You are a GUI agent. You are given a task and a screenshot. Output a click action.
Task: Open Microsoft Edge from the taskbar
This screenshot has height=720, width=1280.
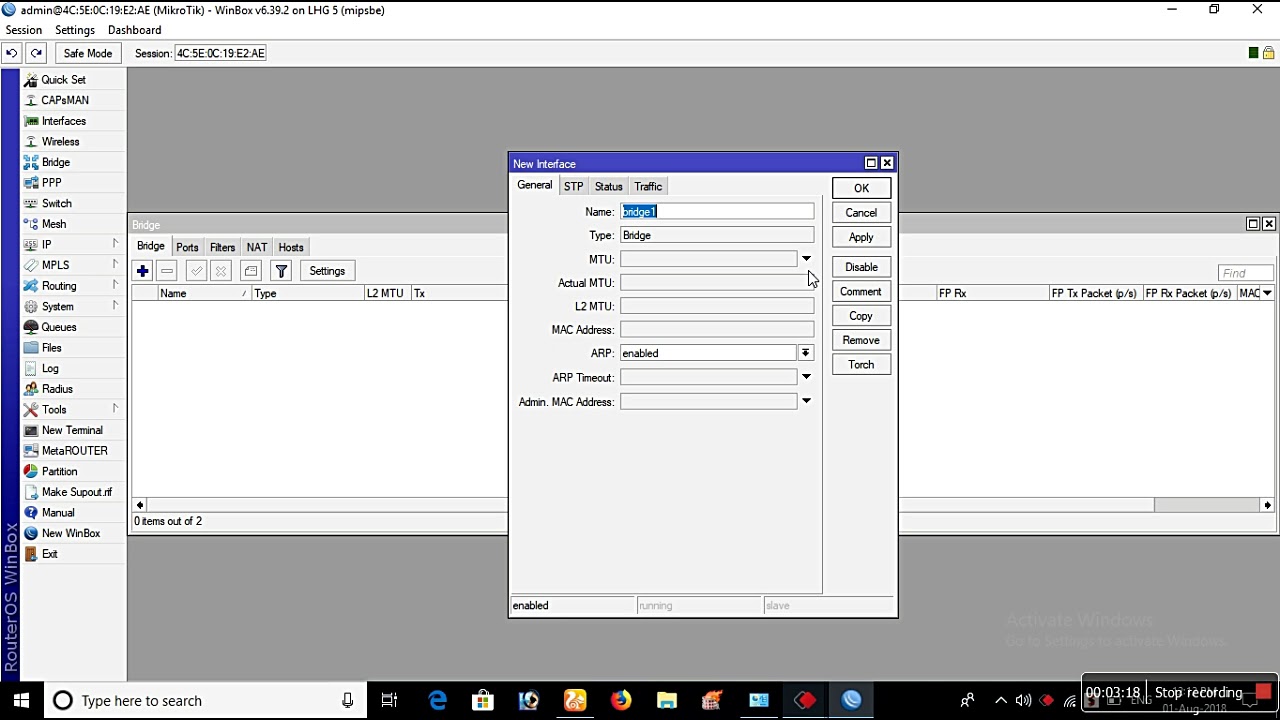(x=438, y=701)
